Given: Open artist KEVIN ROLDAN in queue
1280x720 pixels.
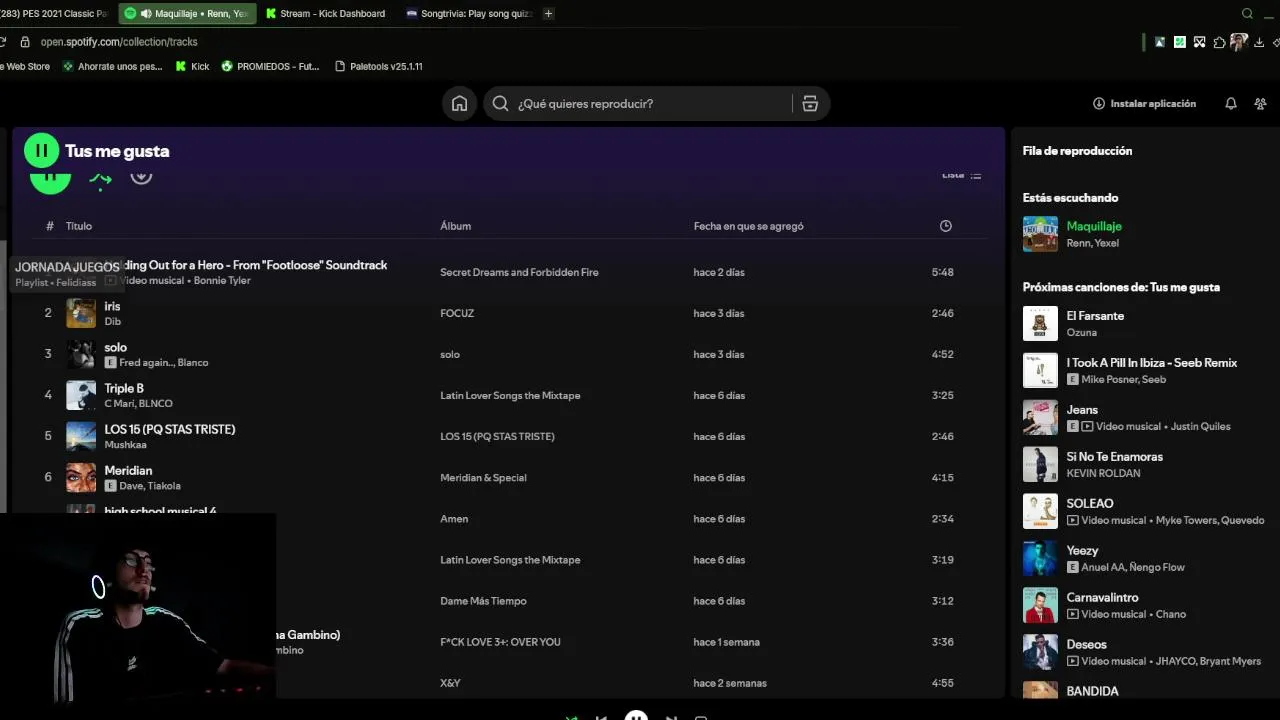Looking at the screenshot, I should (x=1103, y=473).
